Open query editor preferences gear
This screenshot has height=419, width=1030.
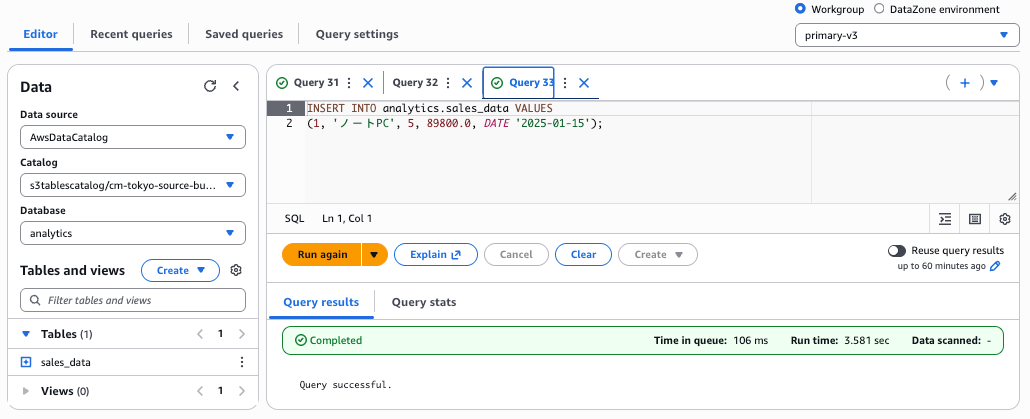pyautogui.click(x=1005, y=218)
